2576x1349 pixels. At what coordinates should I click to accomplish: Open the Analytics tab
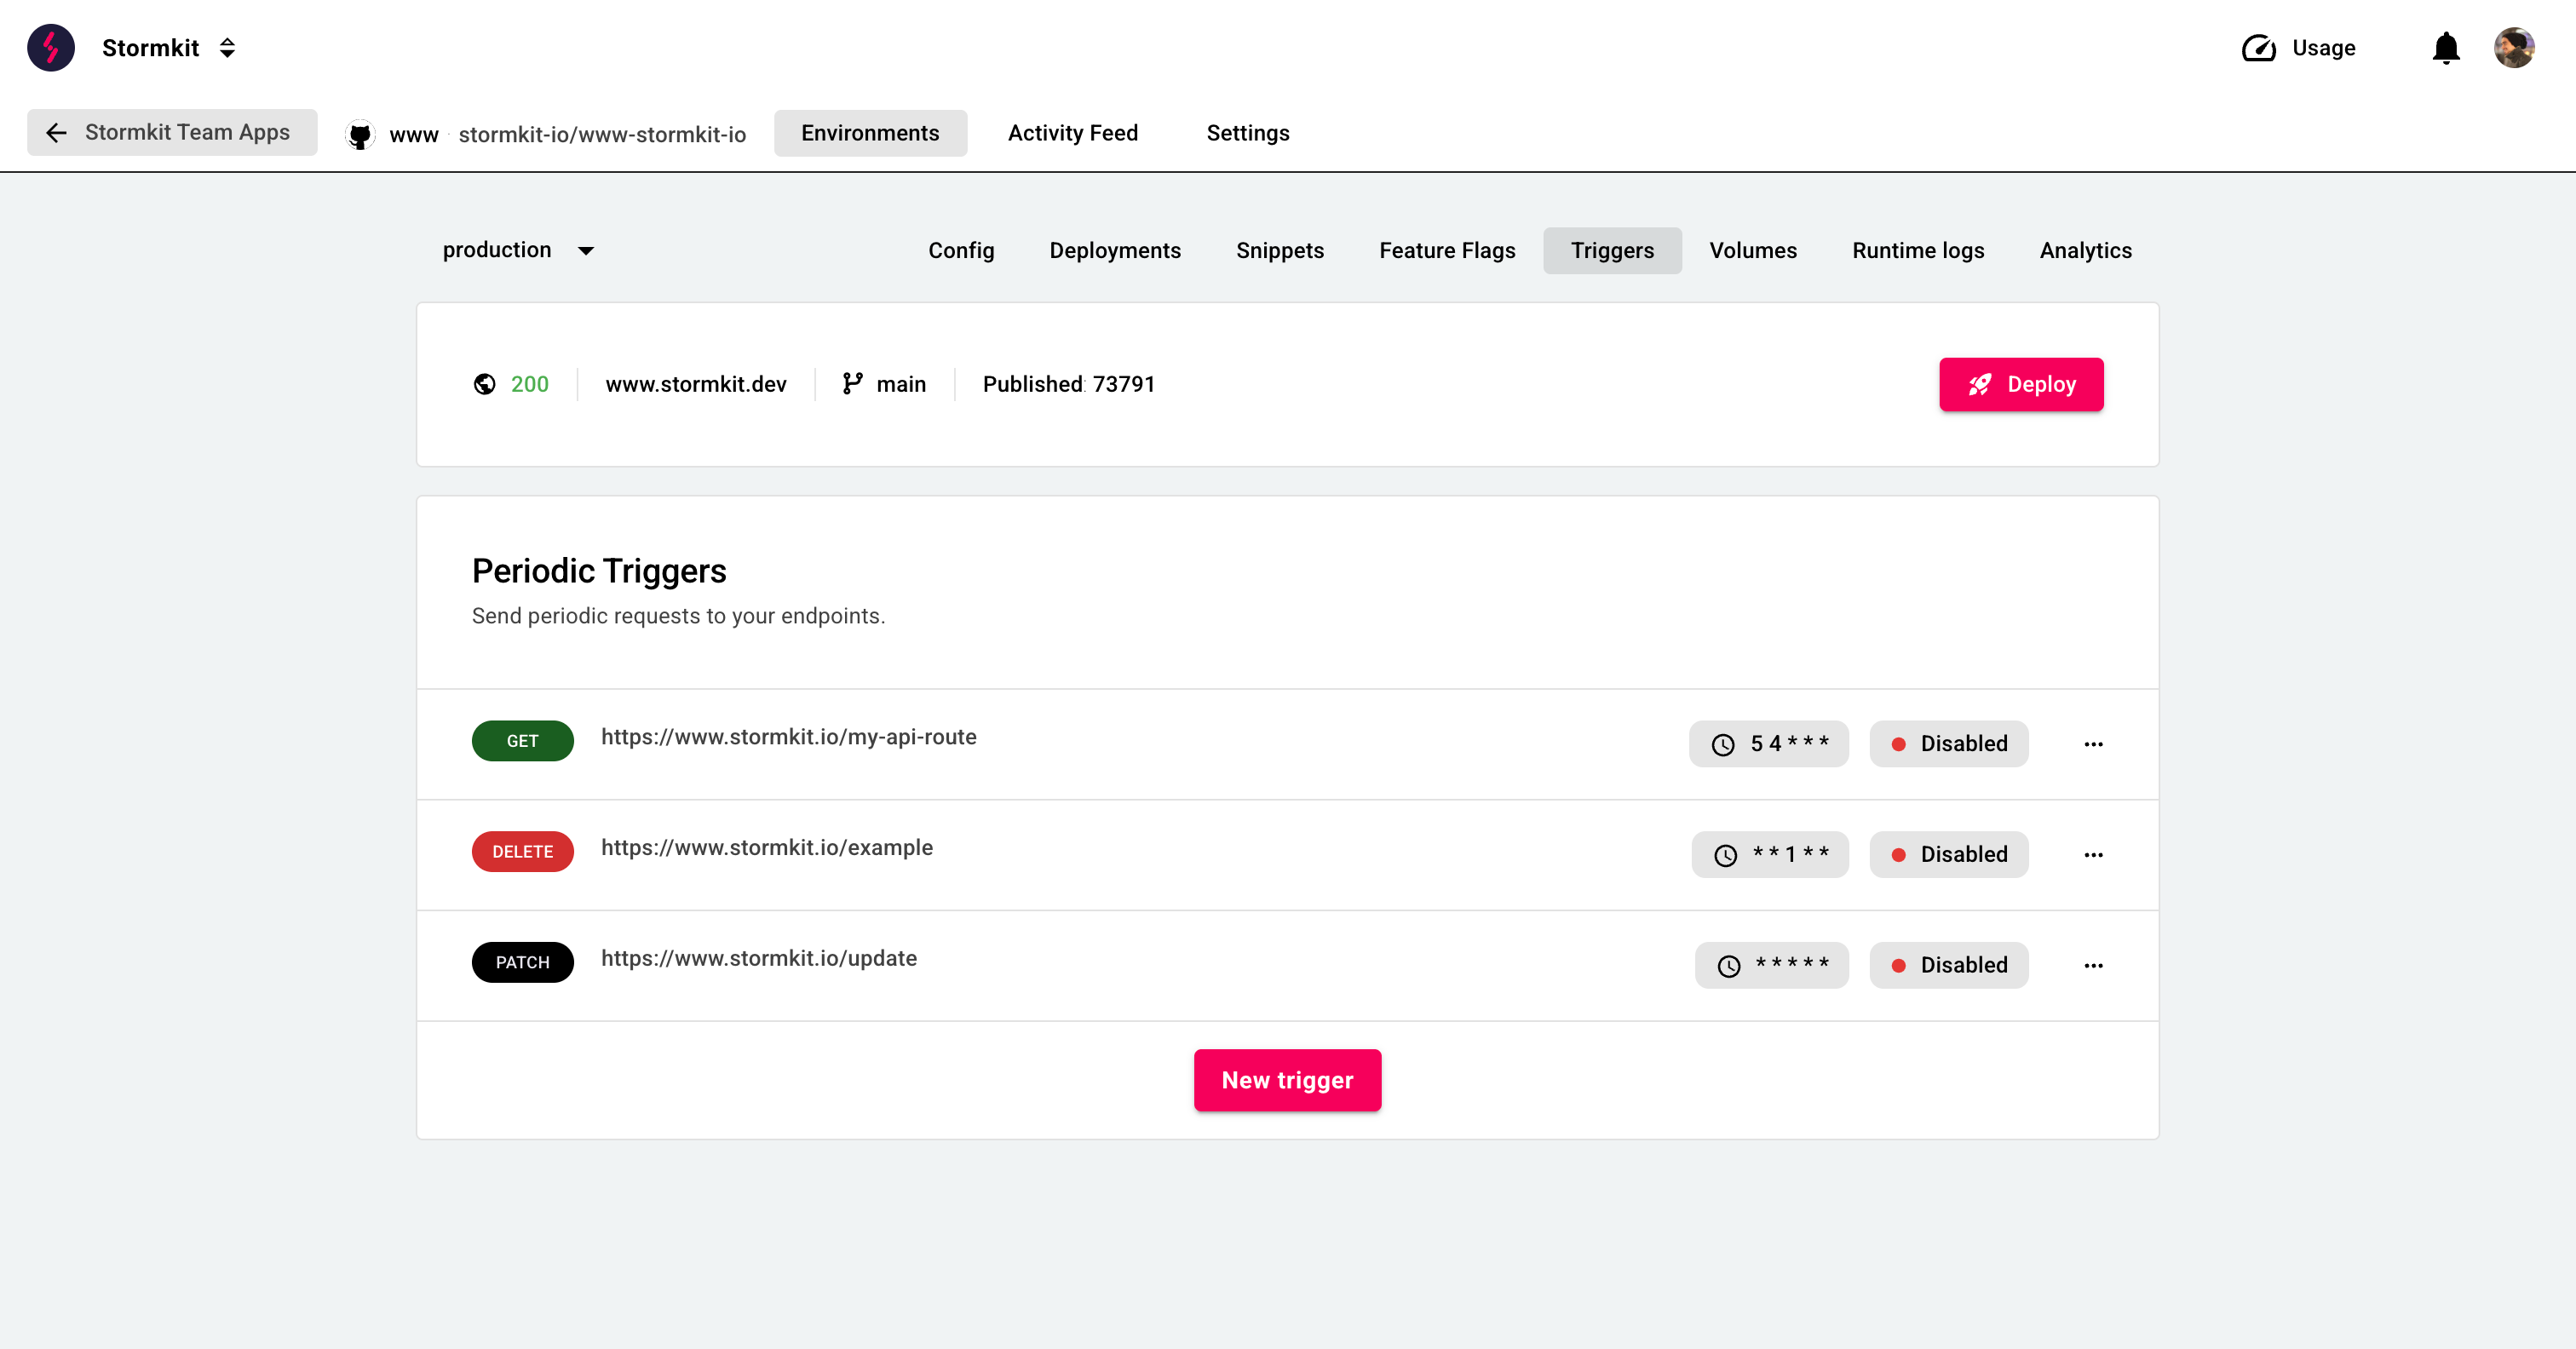[x=2085, y=250]
